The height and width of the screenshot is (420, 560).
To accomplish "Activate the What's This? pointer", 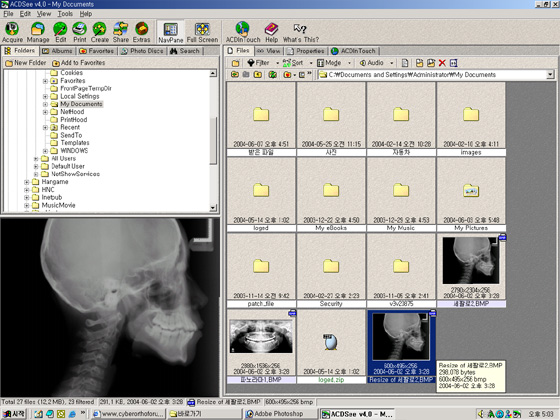I will [x=301, y=32].
